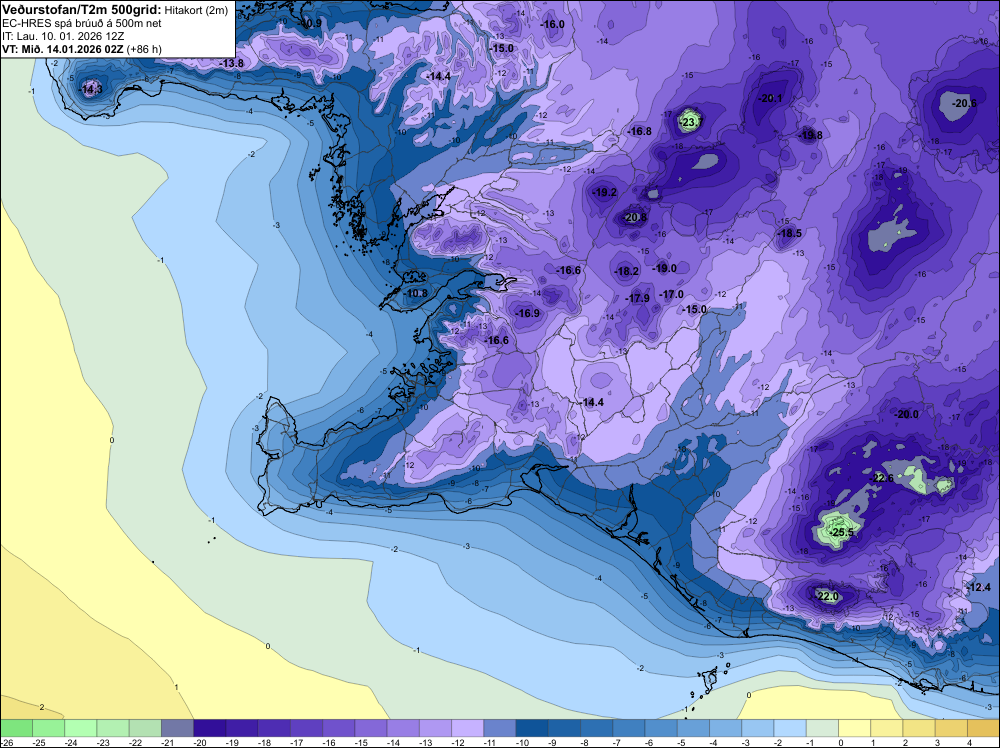Click the -10.8 temperature label
This screenshot has height=748, width=1000.
tap(416, 293)
